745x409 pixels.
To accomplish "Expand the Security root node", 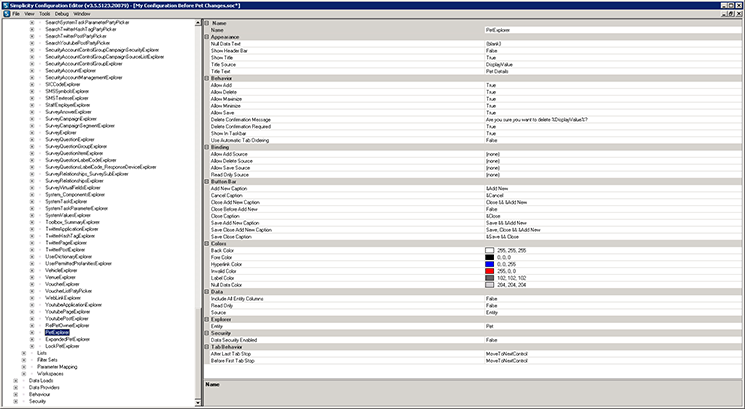I will tap(16, 401).
